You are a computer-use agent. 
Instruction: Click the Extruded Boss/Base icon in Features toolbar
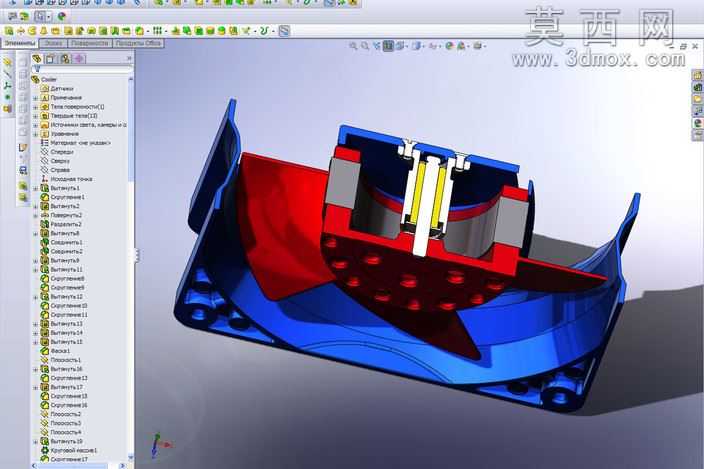coord(9,31)
